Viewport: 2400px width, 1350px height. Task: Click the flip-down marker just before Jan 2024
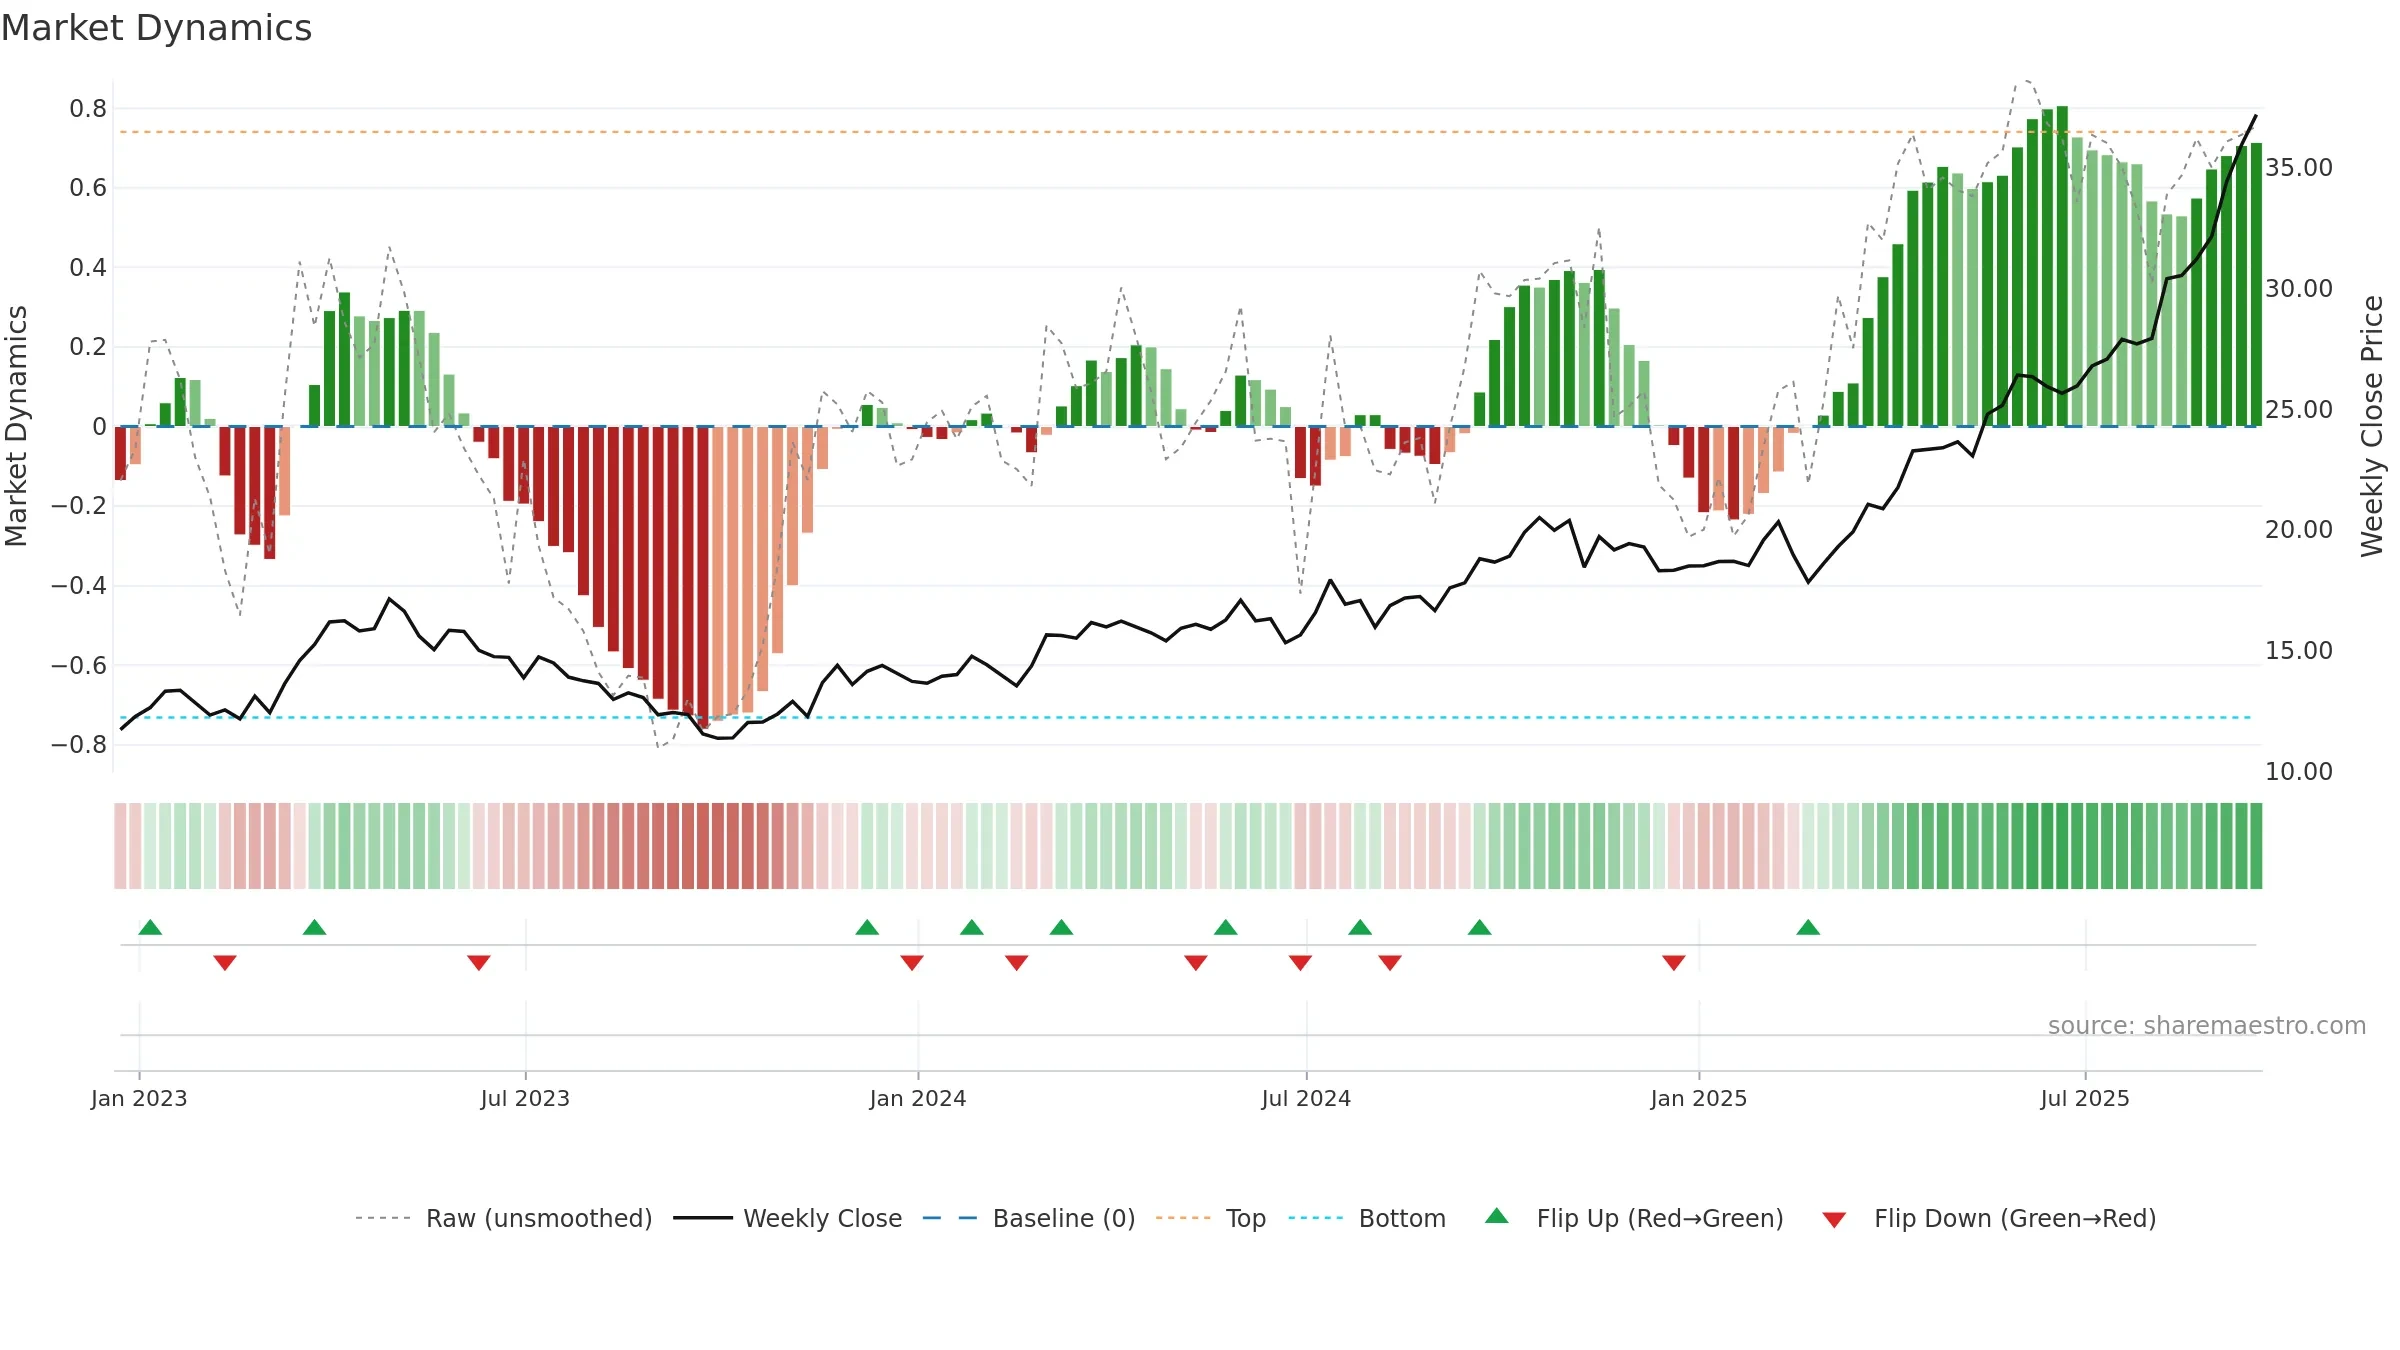[912, 962]
